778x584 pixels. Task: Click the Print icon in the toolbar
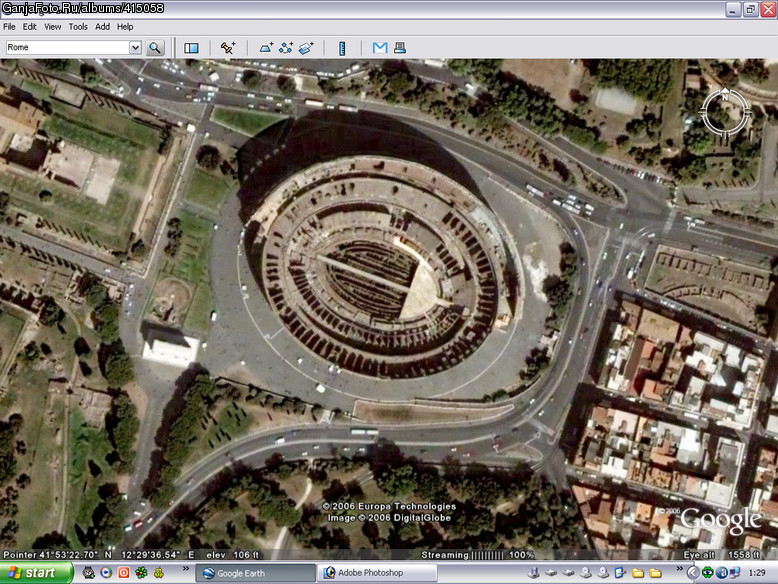pyautogui.click(x=399, y=48)
